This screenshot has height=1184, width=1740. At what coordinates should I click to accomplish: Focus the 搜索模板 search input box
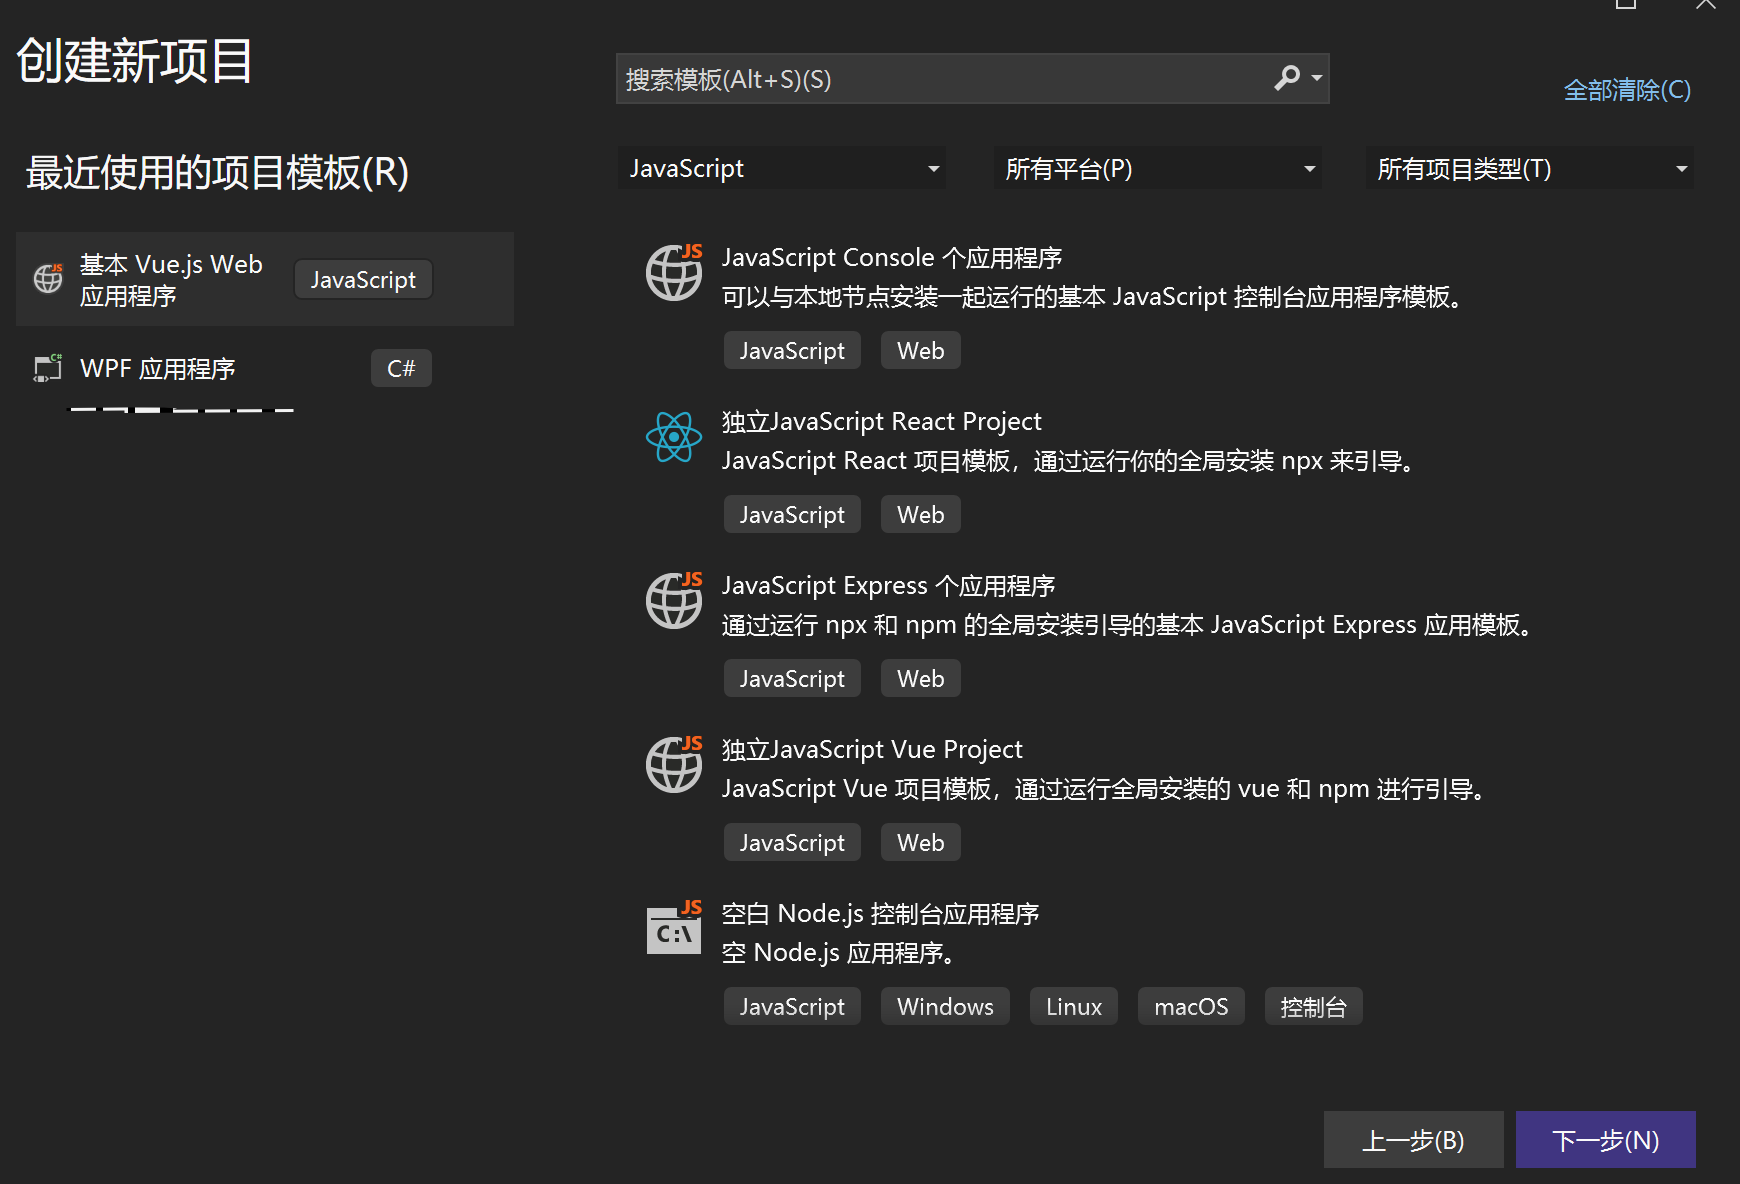[940, 79]
